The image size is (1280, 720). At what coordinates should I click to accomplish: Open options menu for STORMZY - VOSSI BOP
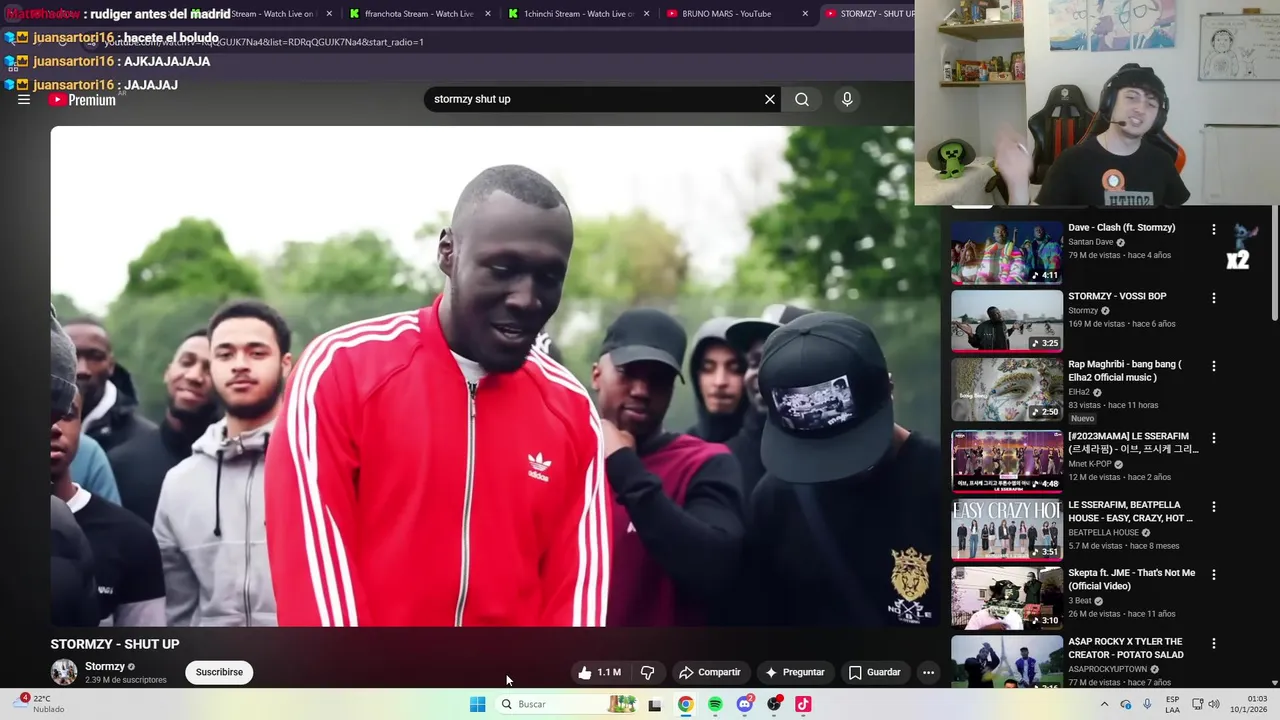[x=1214, y=298]
